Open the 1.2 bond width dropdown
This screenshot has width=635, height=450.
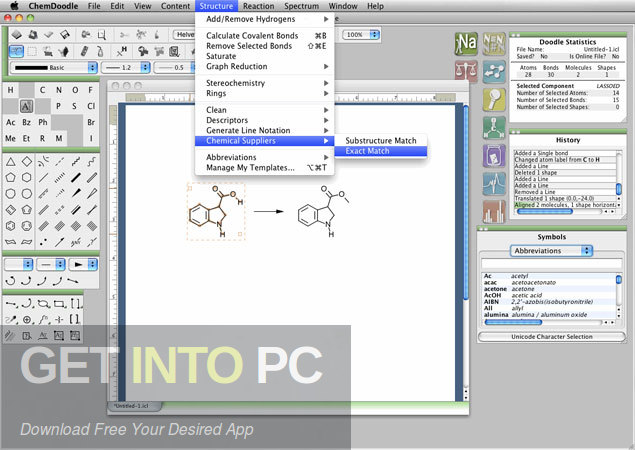[x=126, y=67]
